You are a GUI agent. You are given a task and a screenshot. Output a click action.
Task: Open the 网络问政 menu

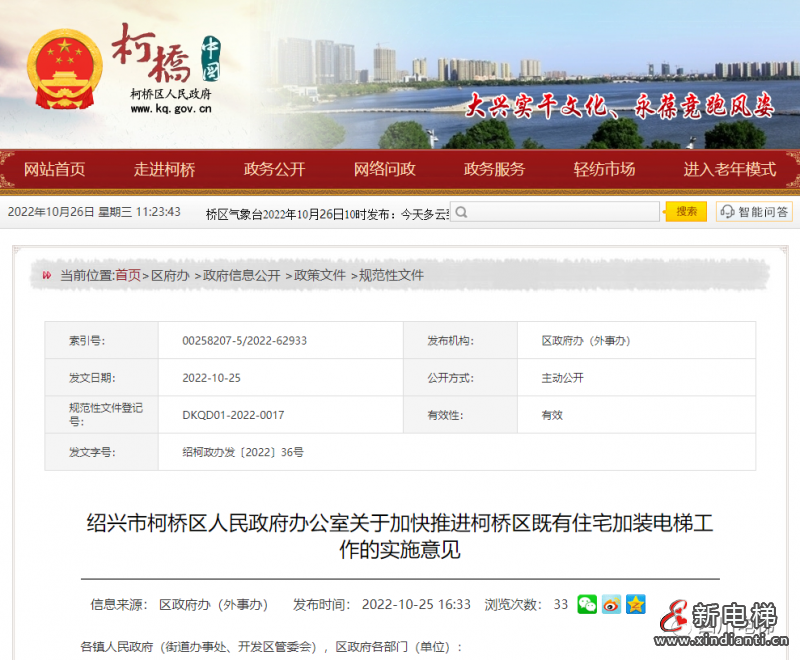[385, 169]
